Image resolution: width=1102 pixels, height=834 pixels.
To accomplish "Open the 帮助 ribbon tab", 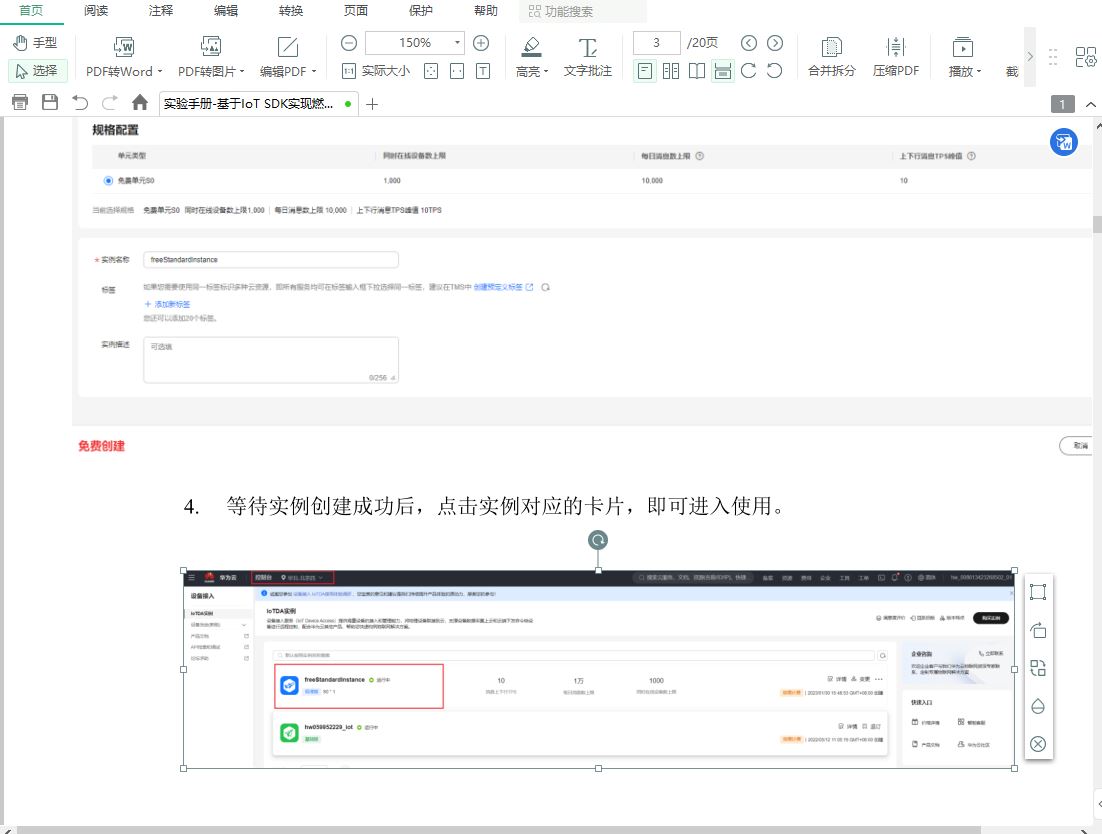I will pos(486,11).
